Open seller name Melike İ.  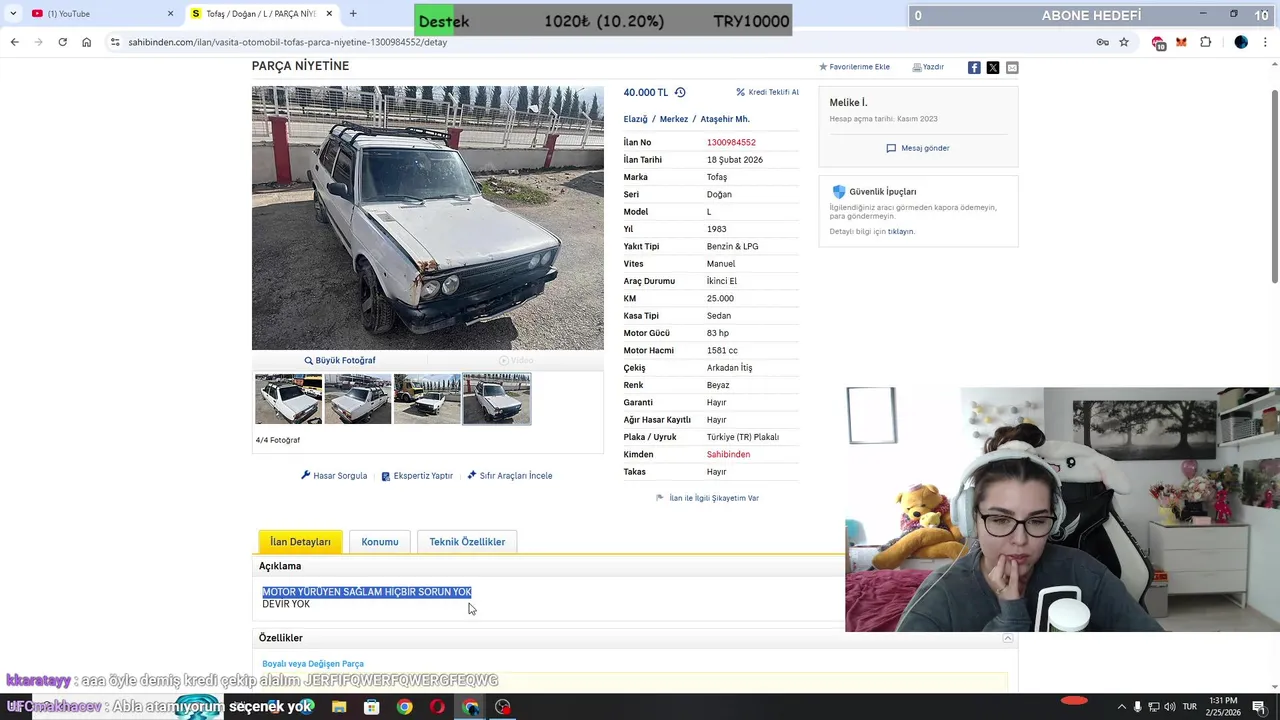(848, 102)
